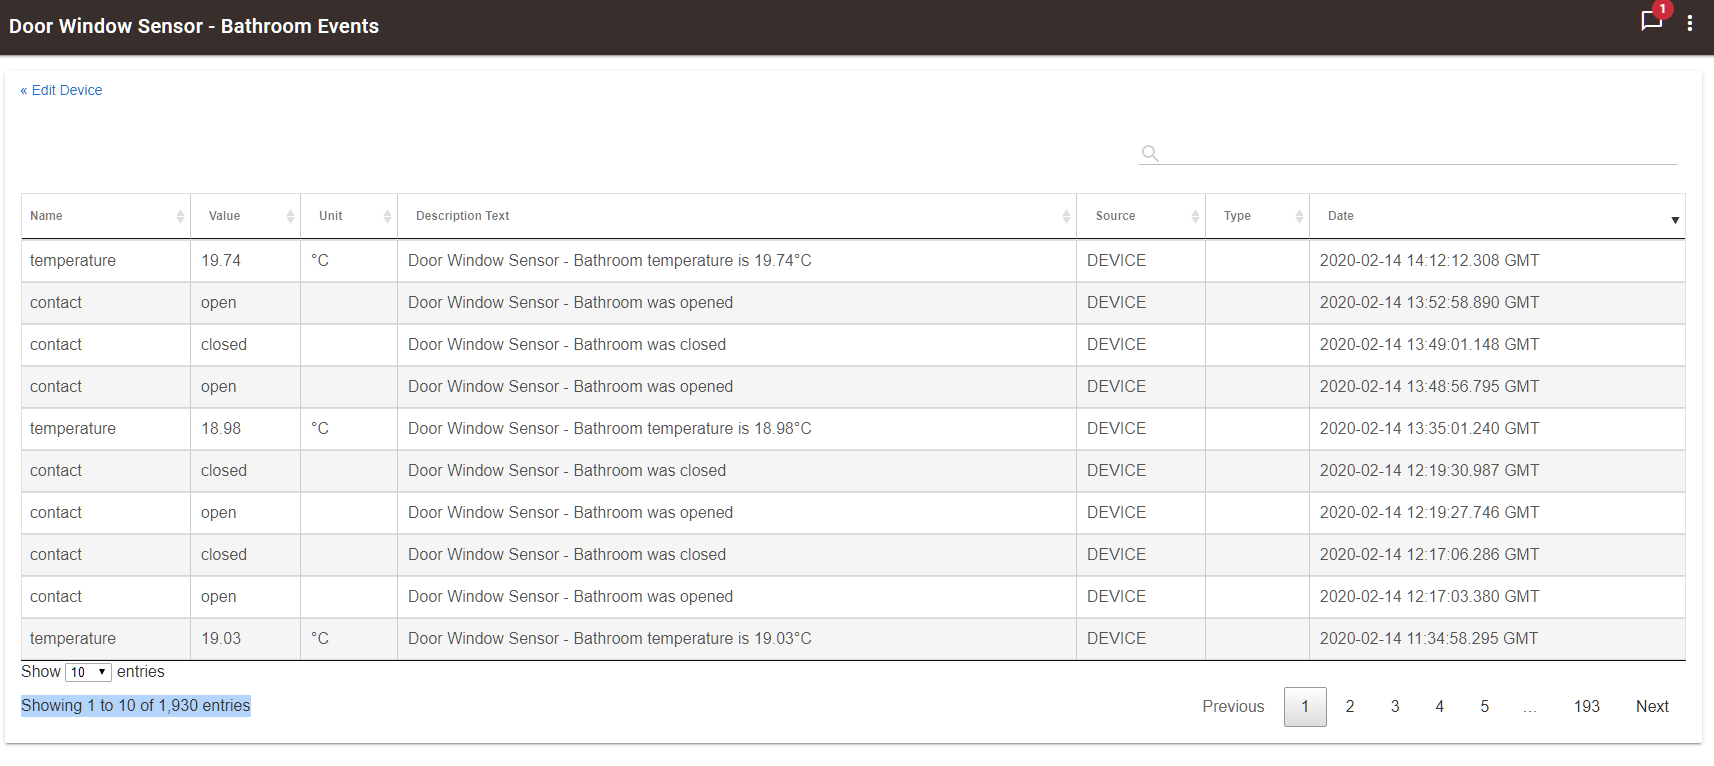Screen dimensions: 1714x766
Task: Sort table by Unit column arrows
Action: click(x=387, y=216)
